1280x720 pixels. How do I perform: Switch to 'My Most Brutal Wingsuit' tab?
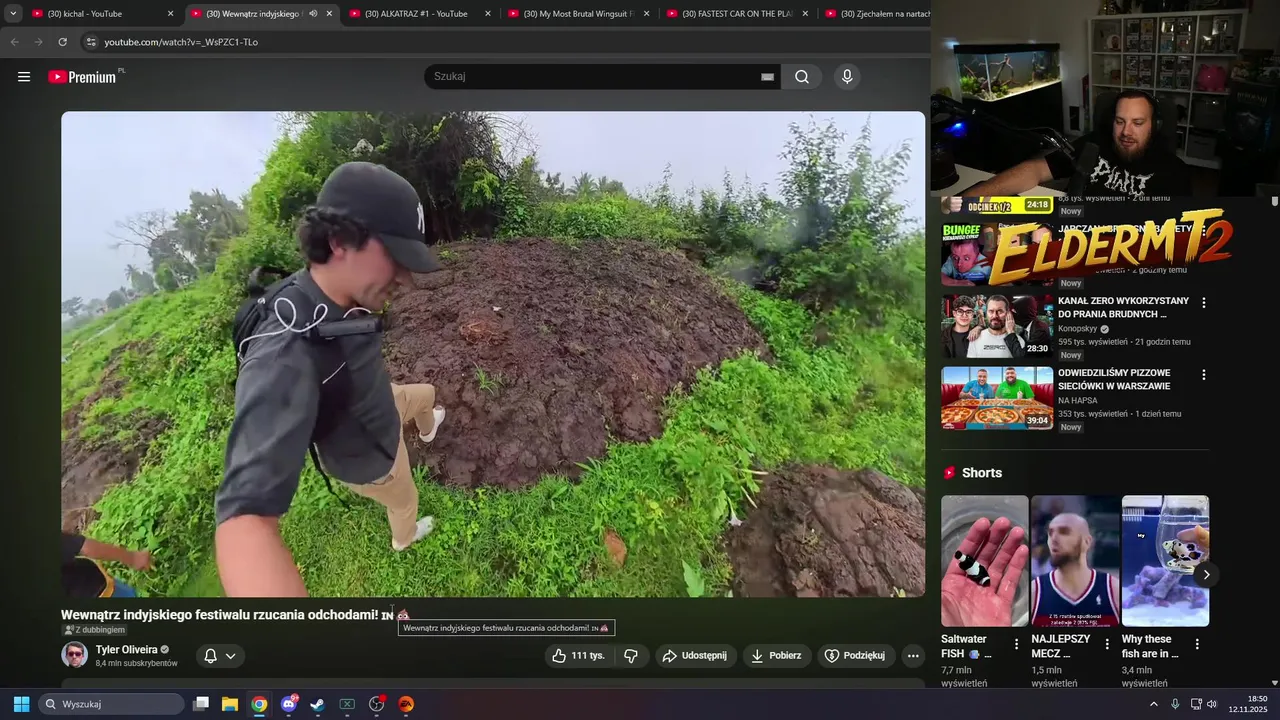point(580,14)
